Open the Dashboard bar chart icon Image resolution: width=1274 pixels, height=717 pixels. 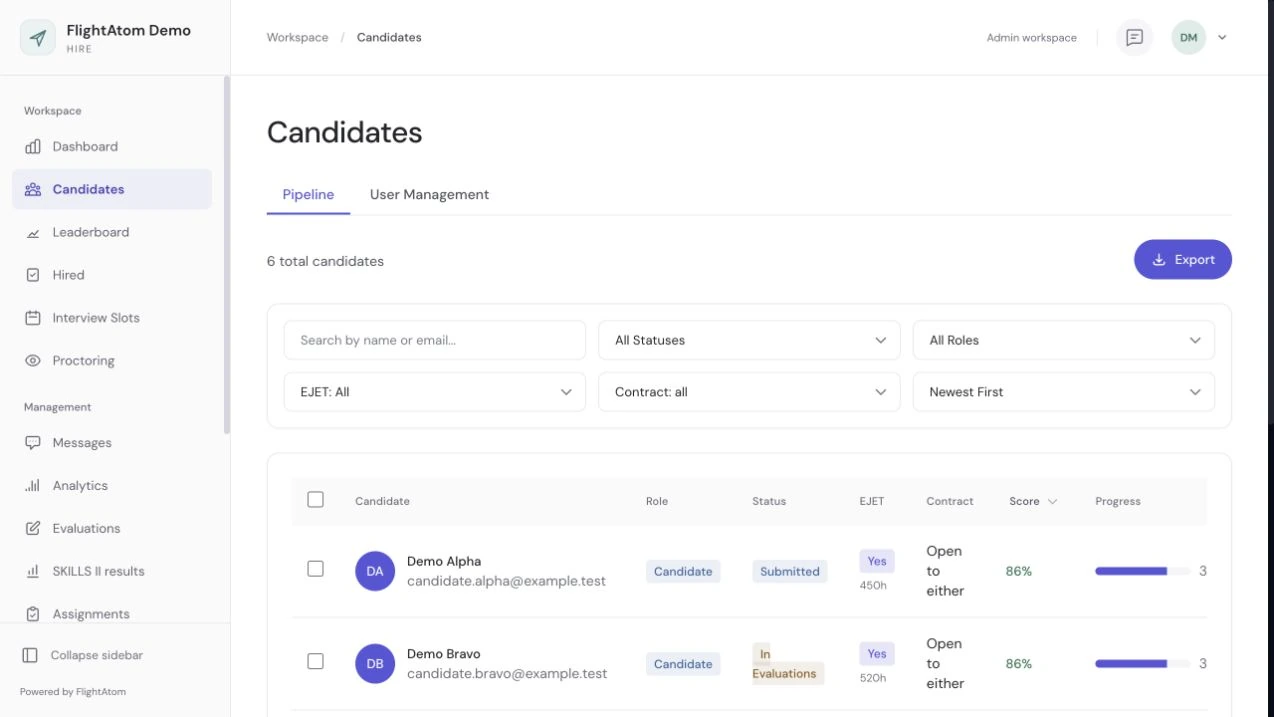33,146
